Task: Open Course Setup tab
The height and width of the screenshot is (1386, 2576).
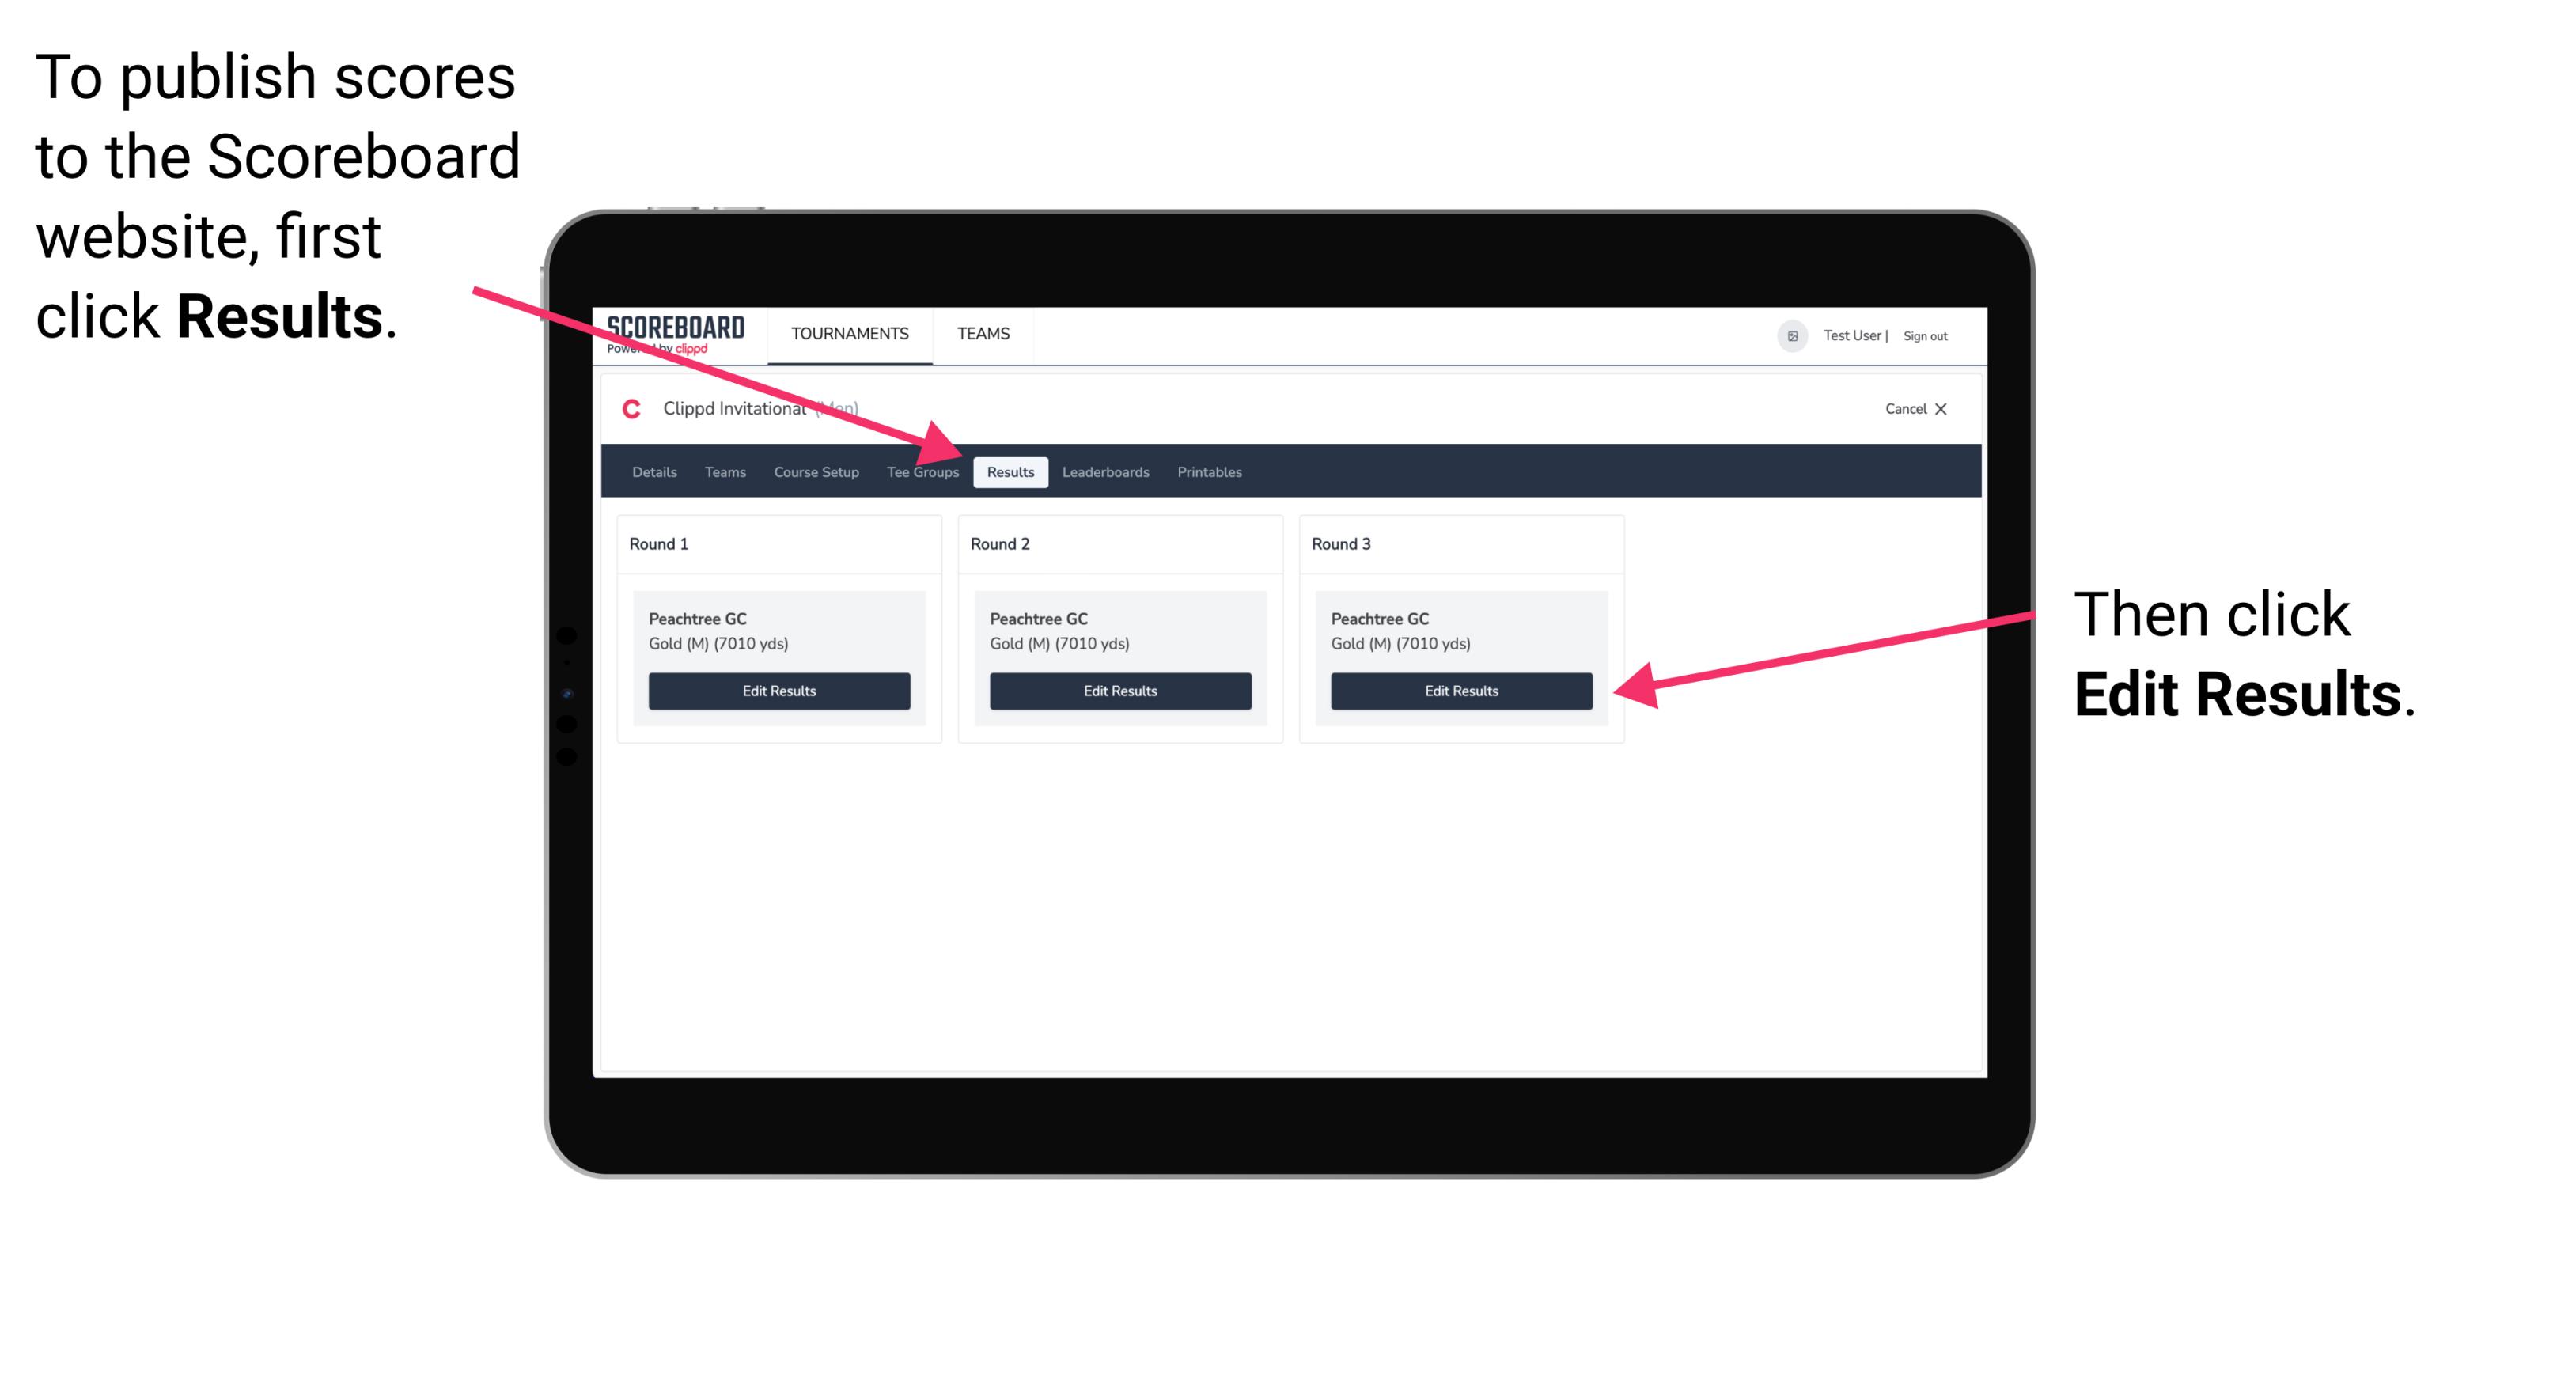Action: tap(816, 471)
